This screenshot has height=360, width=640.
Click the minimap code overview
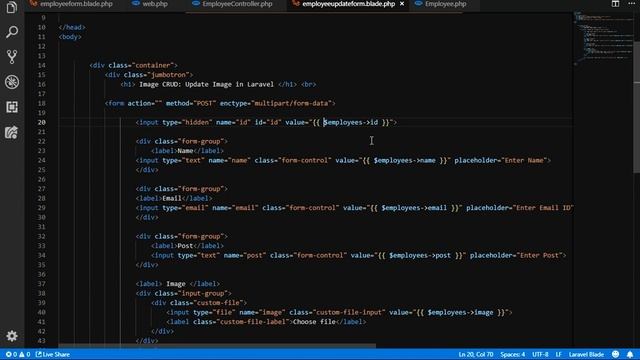603,38
